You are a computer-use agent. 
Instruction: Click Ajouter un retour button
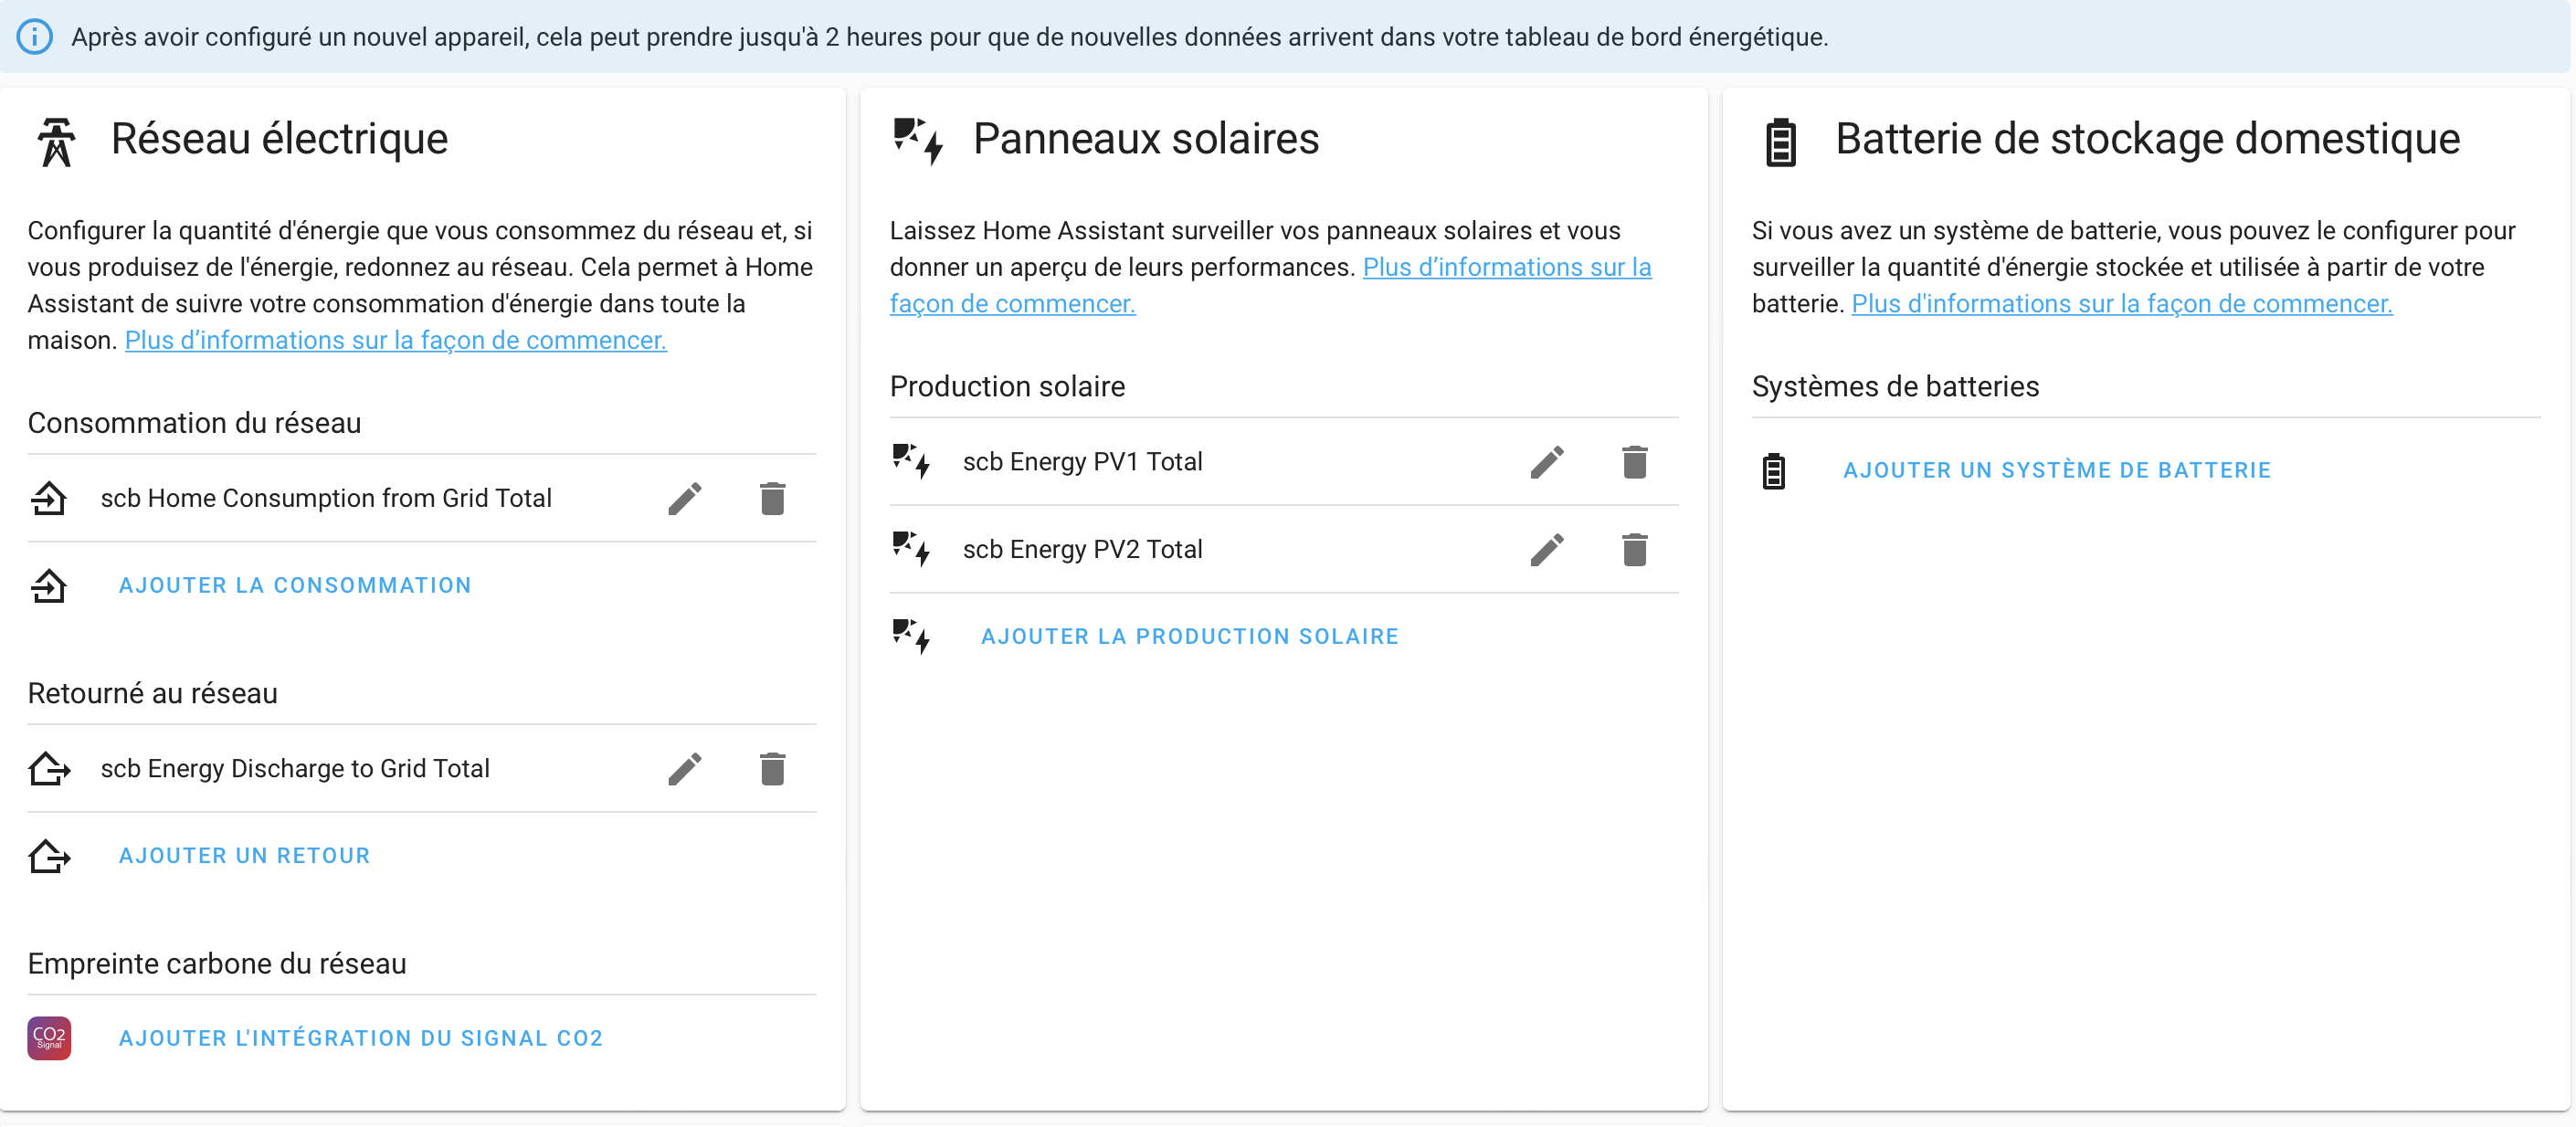tap(245, 855)
